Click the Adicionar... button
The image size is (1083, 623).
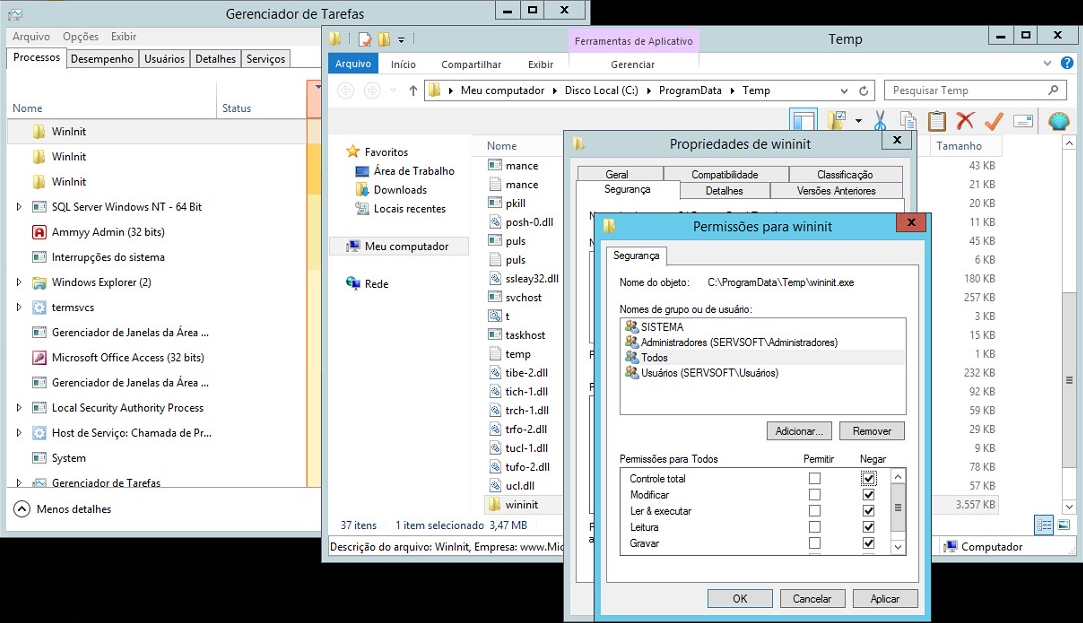(x=799, y=431)
